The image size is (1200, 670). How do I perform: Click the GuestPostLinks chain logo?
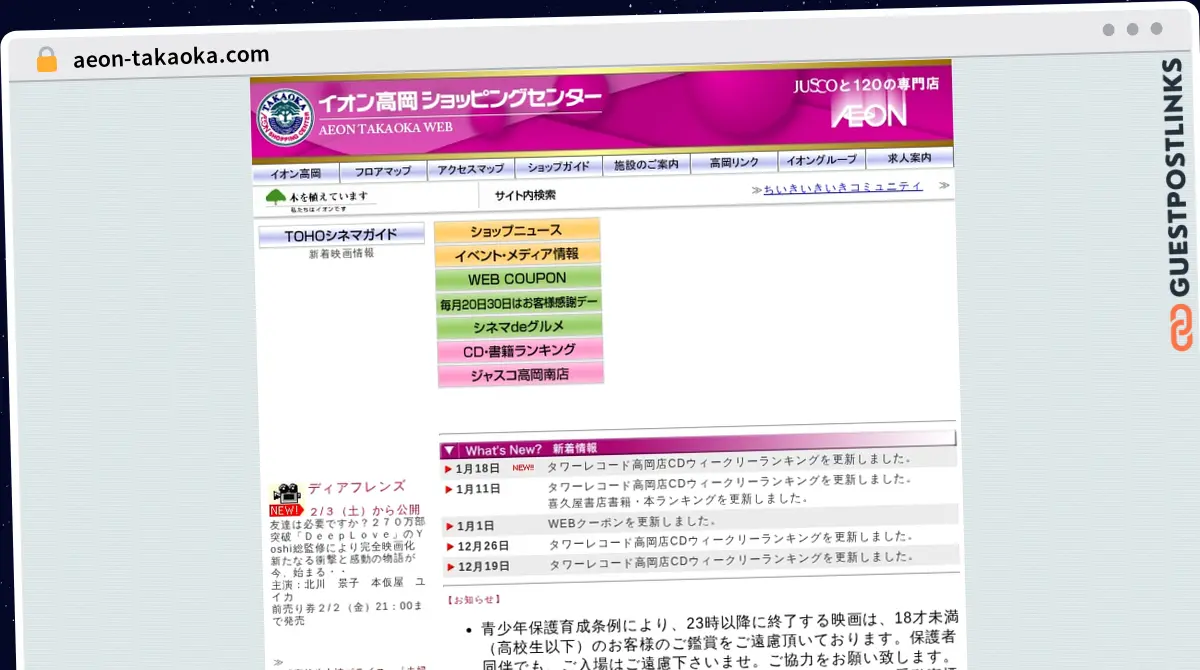[x=1181, y=330]
